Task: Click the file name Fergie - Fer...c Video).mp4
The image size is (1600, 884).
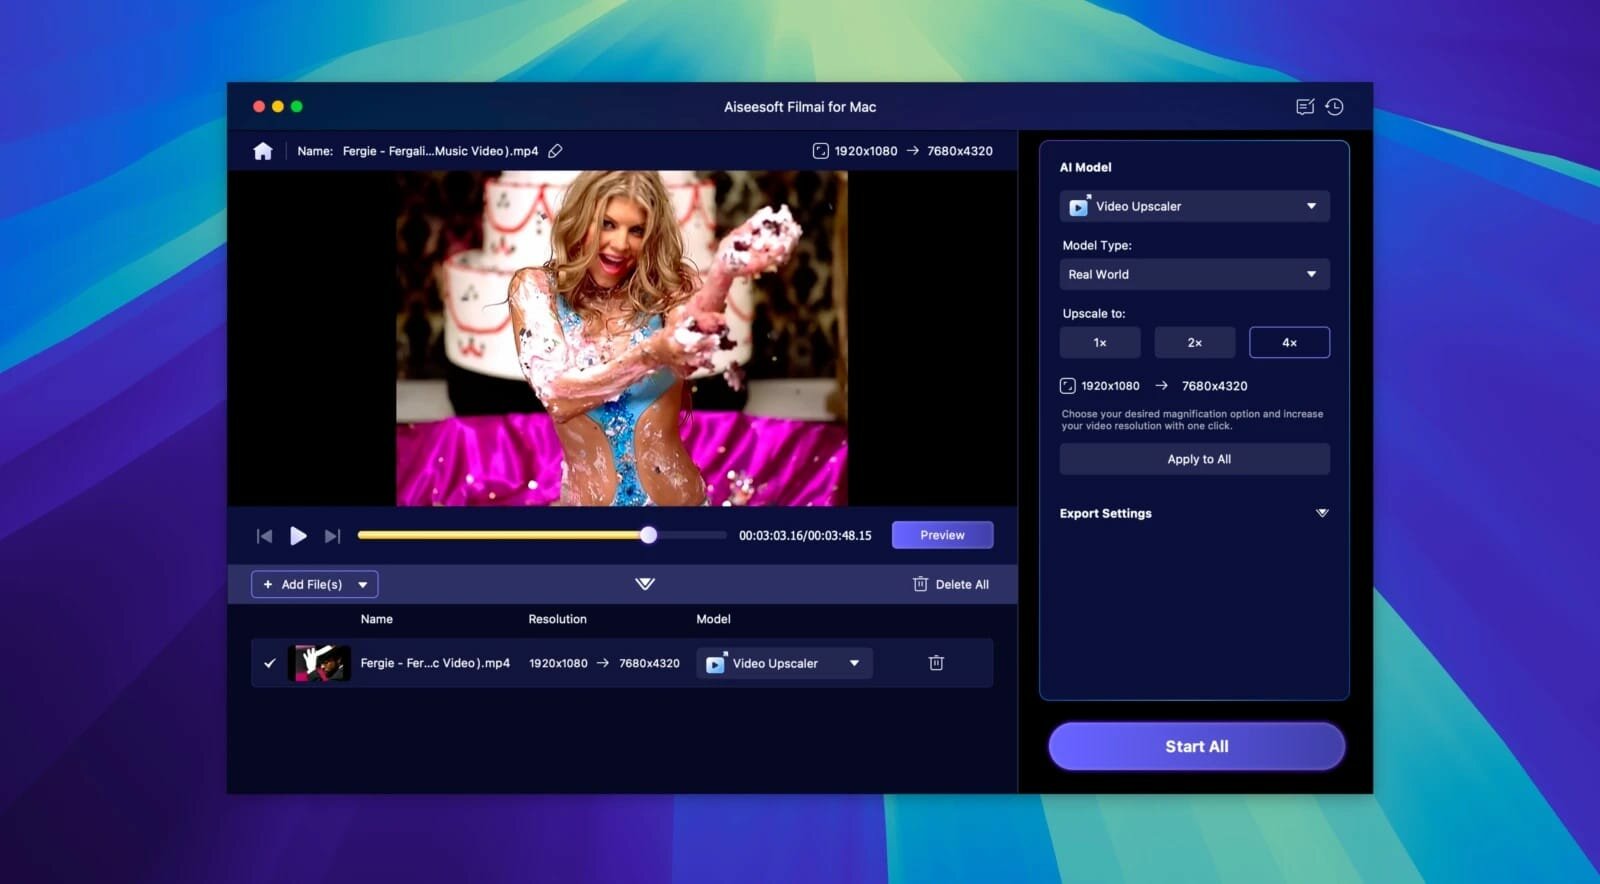Action: point(435,663)
